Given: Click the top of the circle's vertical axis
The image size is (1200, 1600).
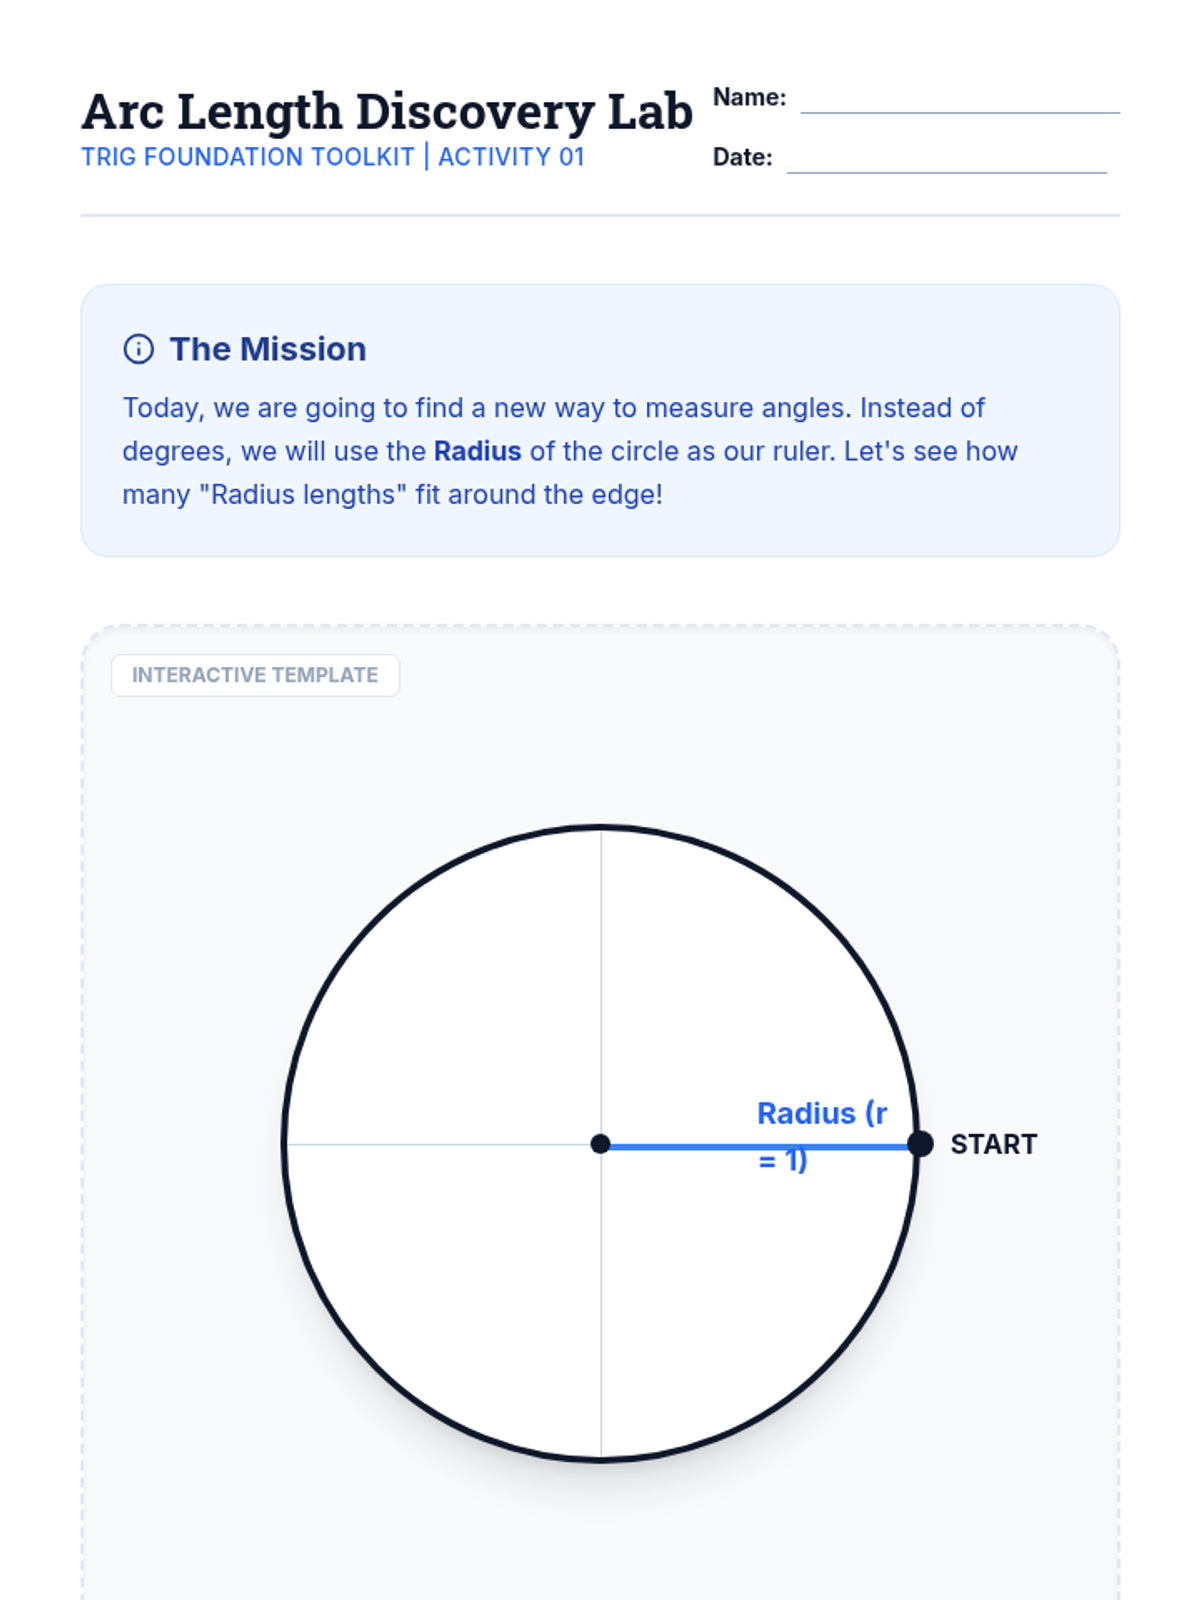Looking at the screenshot, I should point(601,830).
